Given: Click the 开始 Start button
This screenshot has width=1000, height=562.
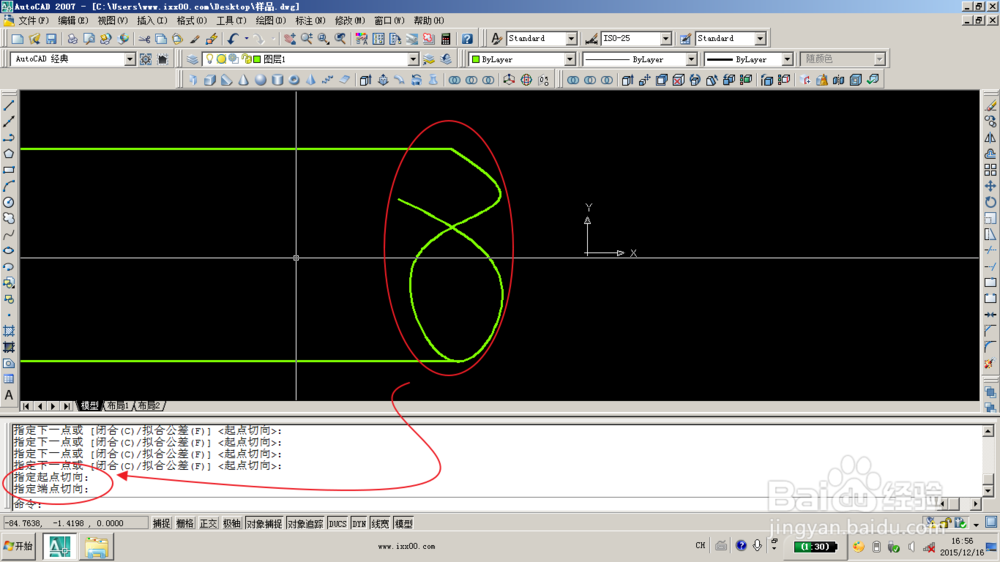Looking at the screenshot, I should click(x=18, y=546).
